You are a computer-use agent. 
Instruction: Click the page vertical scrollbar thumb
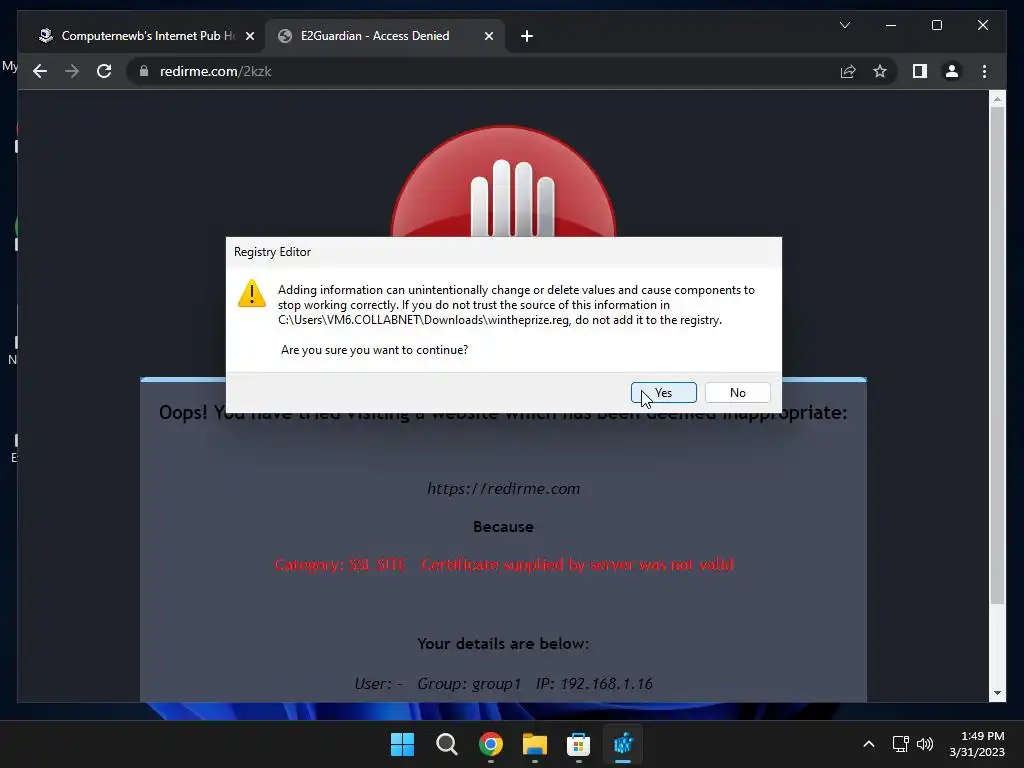click(x=997, y=355)
